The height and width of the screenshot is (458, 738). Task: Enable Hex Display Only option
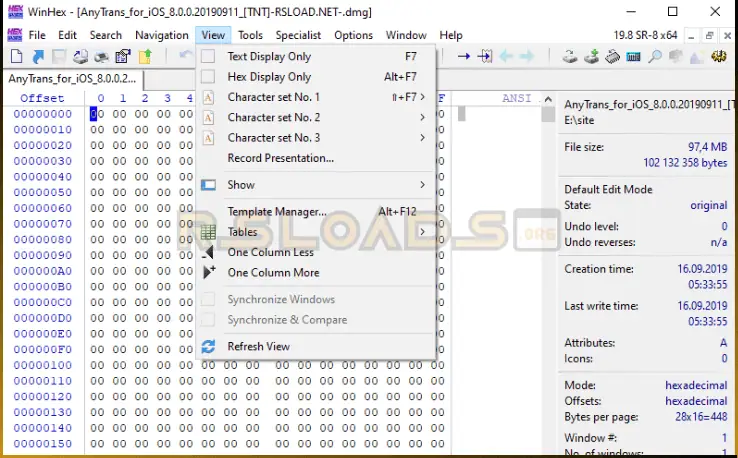click(x=268, y=77)
